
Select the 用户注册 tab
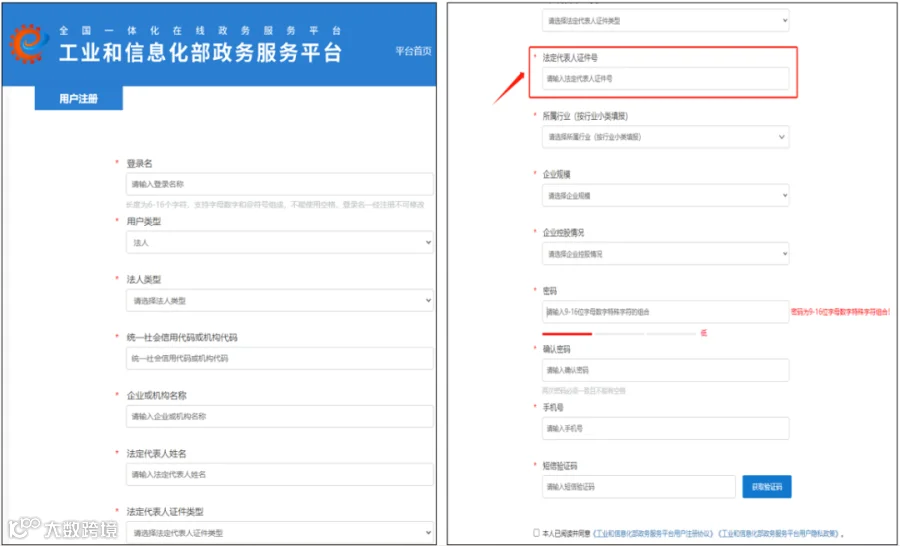click(x=79, y=99)
